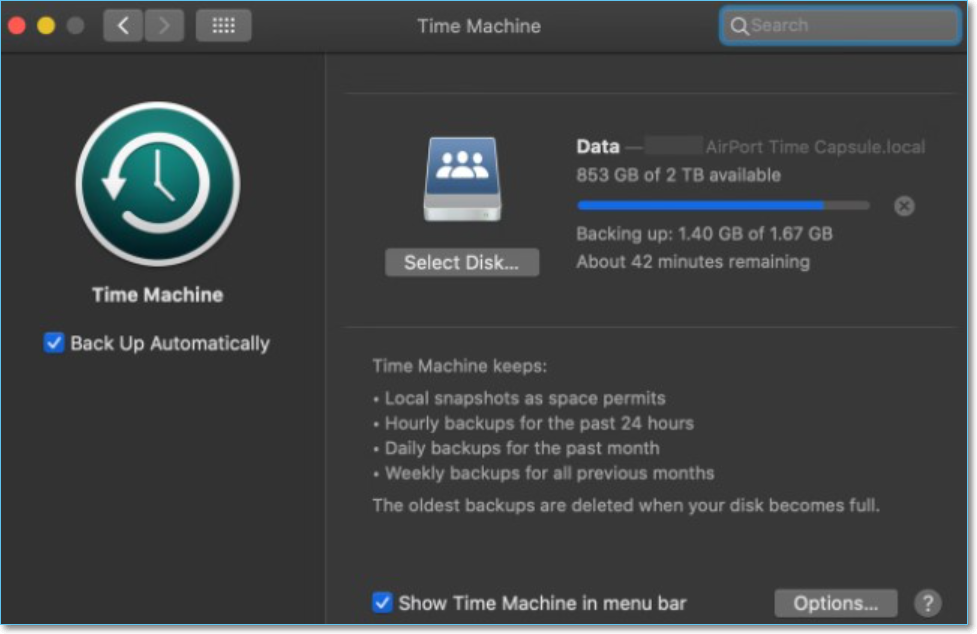This screenshot has height=634, width=977.
Task: Open the Select Disk chooser
Action: coord(463,262)
